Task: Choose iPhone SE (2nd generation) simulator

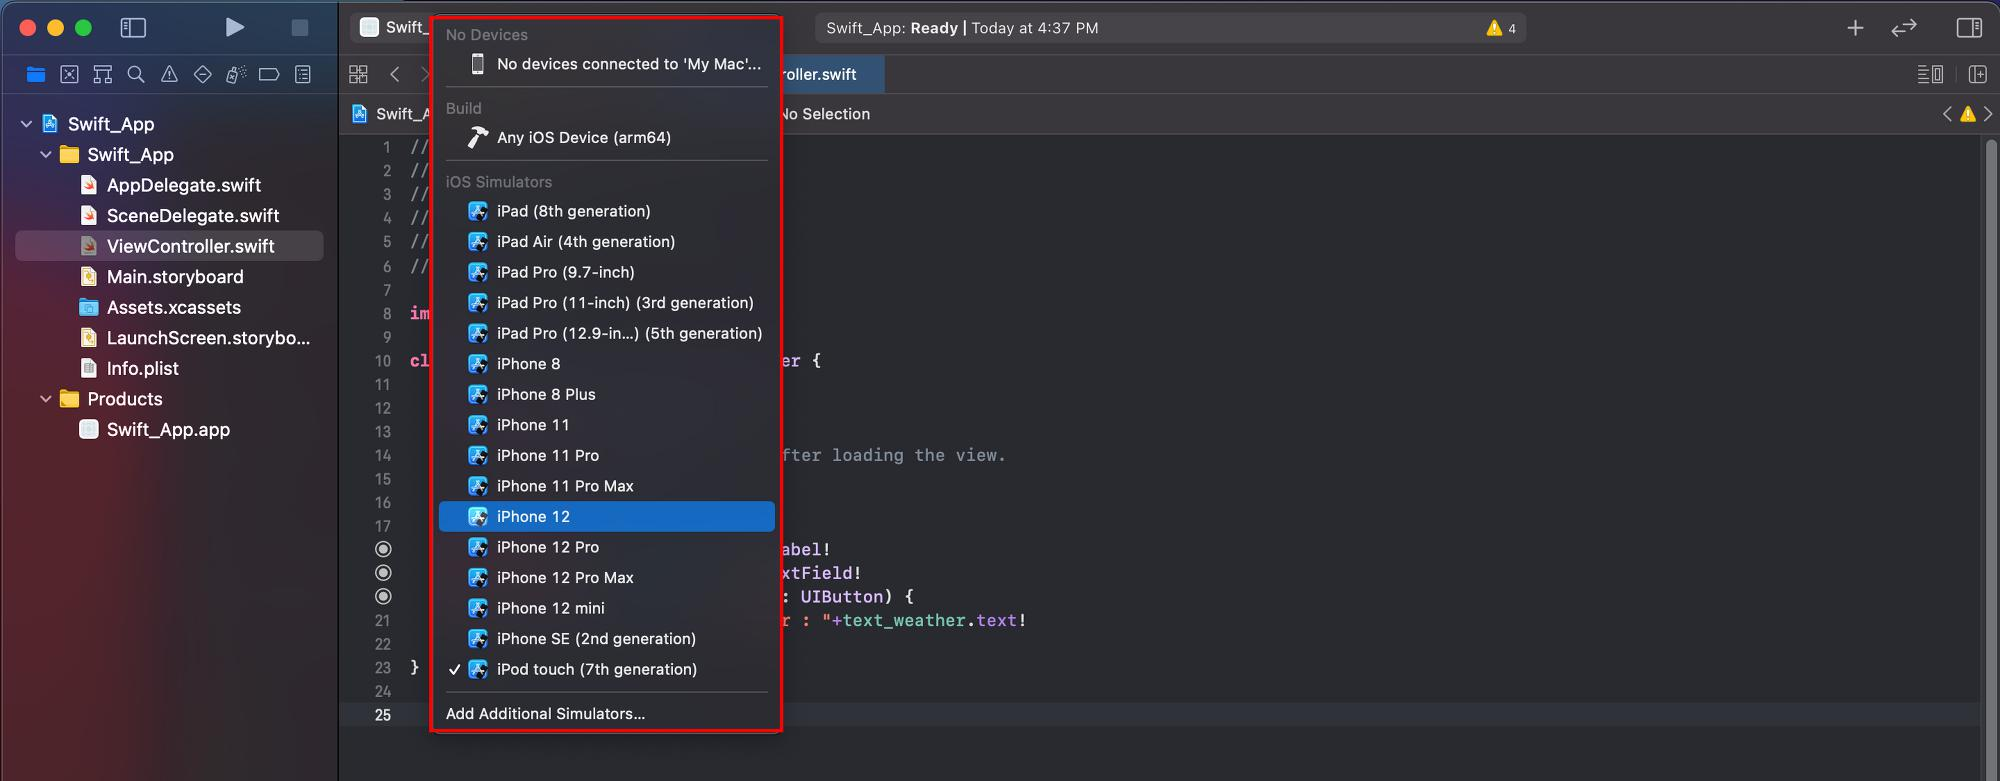Action: [606, 639]
